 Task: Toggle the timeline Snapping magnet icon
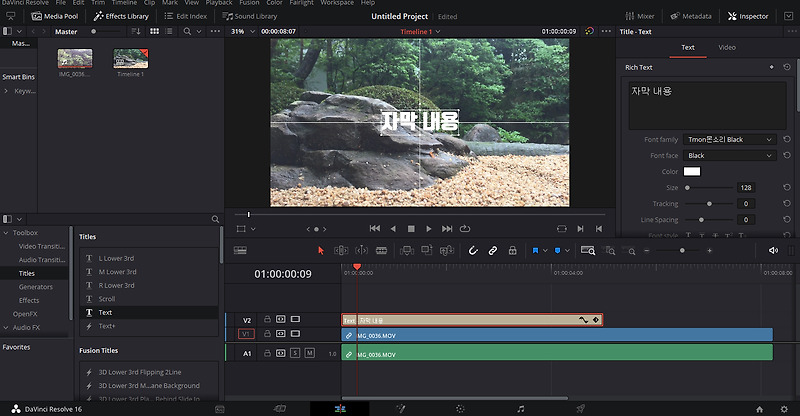(x=473, y=250)
